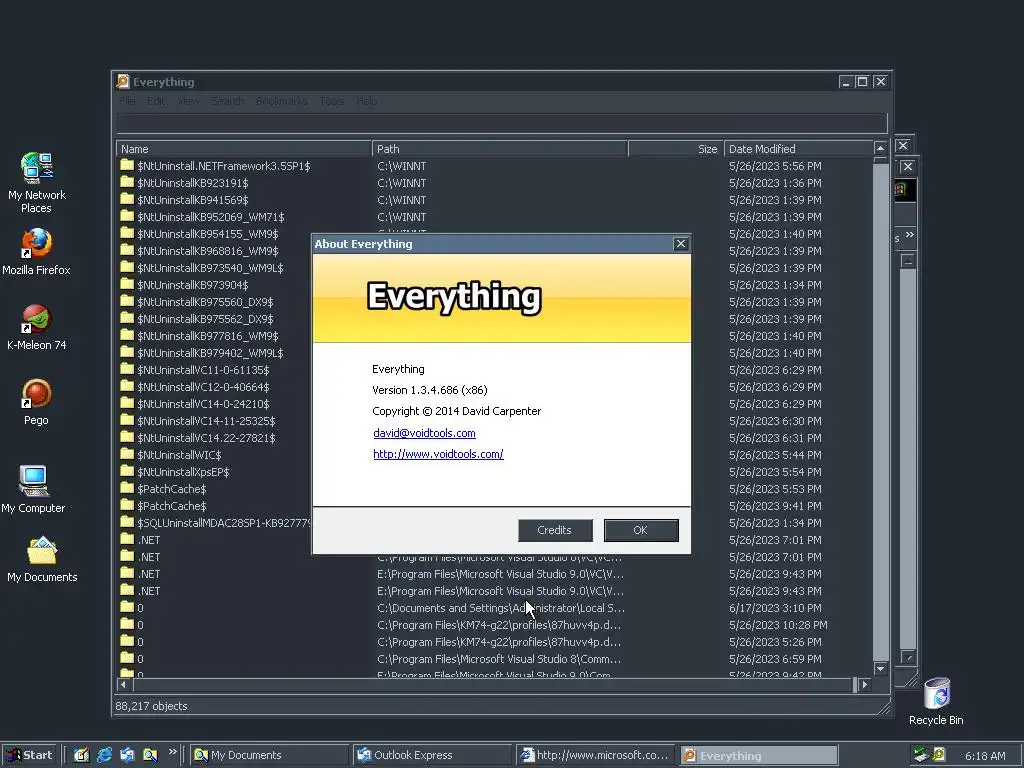Open the Bookmarks menu in Everything
The image size is (1024, 768).
[x=281, y=101]
